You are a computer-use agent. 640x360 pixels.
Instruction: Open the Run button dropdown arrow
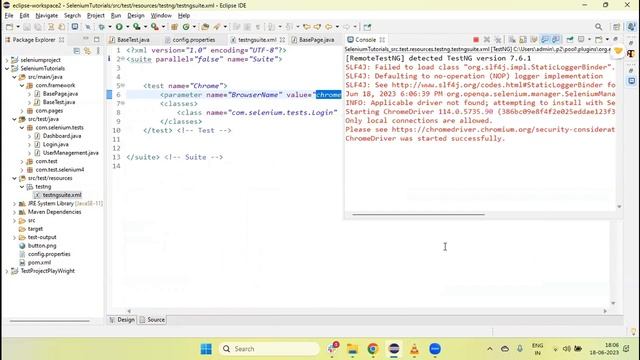tap(127, 27)
